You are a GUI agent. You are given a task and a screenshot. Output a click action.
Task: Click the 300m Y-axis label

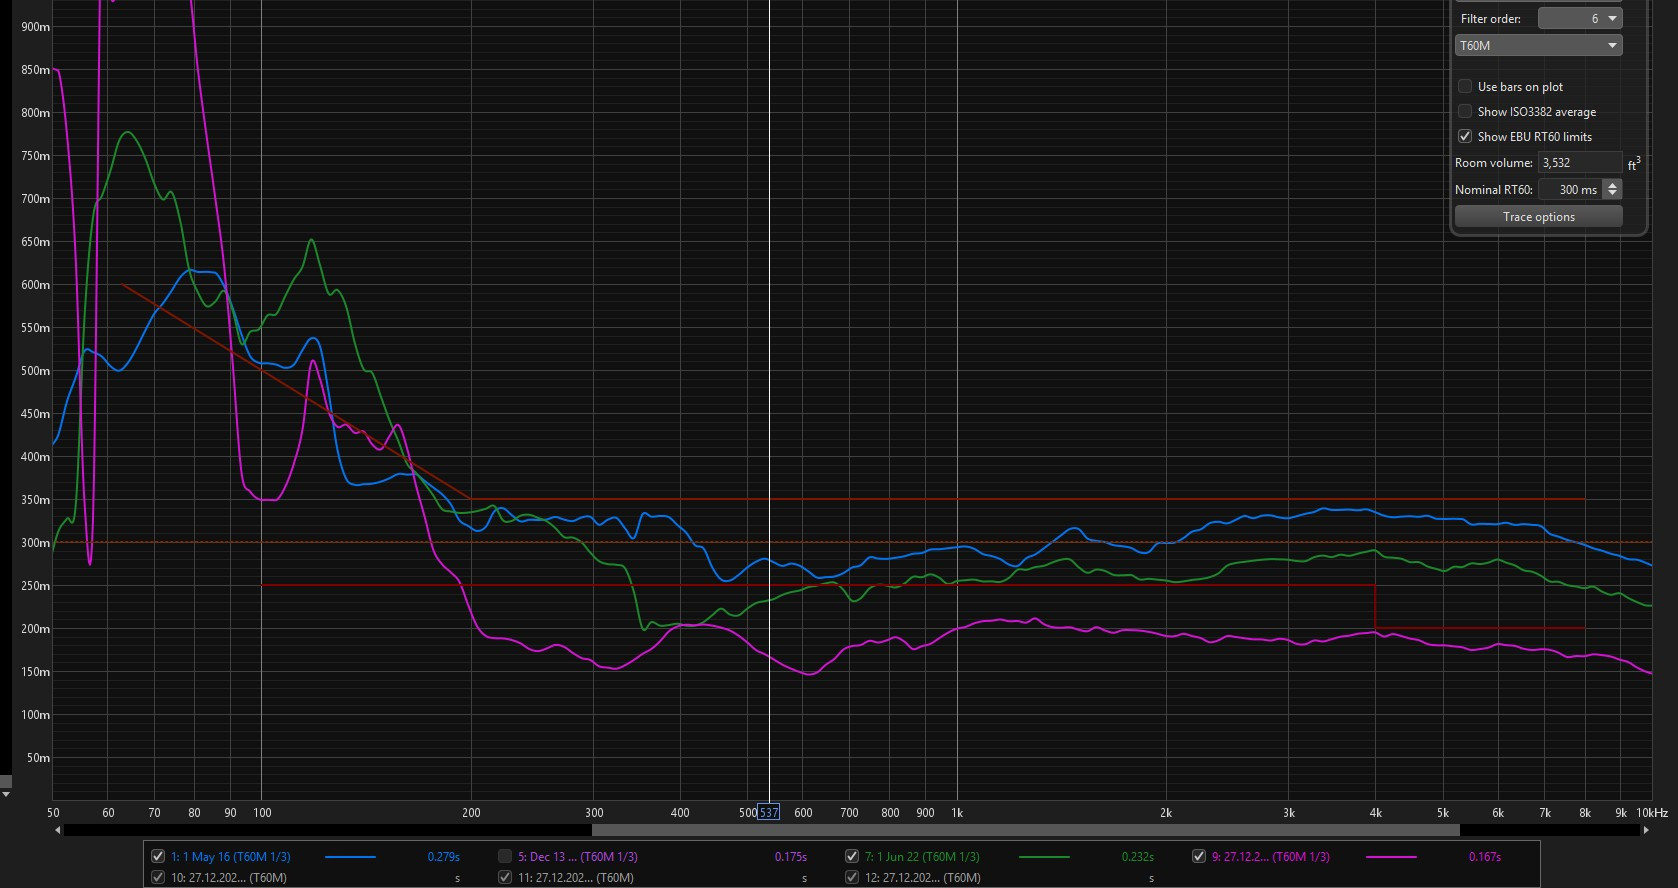coord(36,543)
